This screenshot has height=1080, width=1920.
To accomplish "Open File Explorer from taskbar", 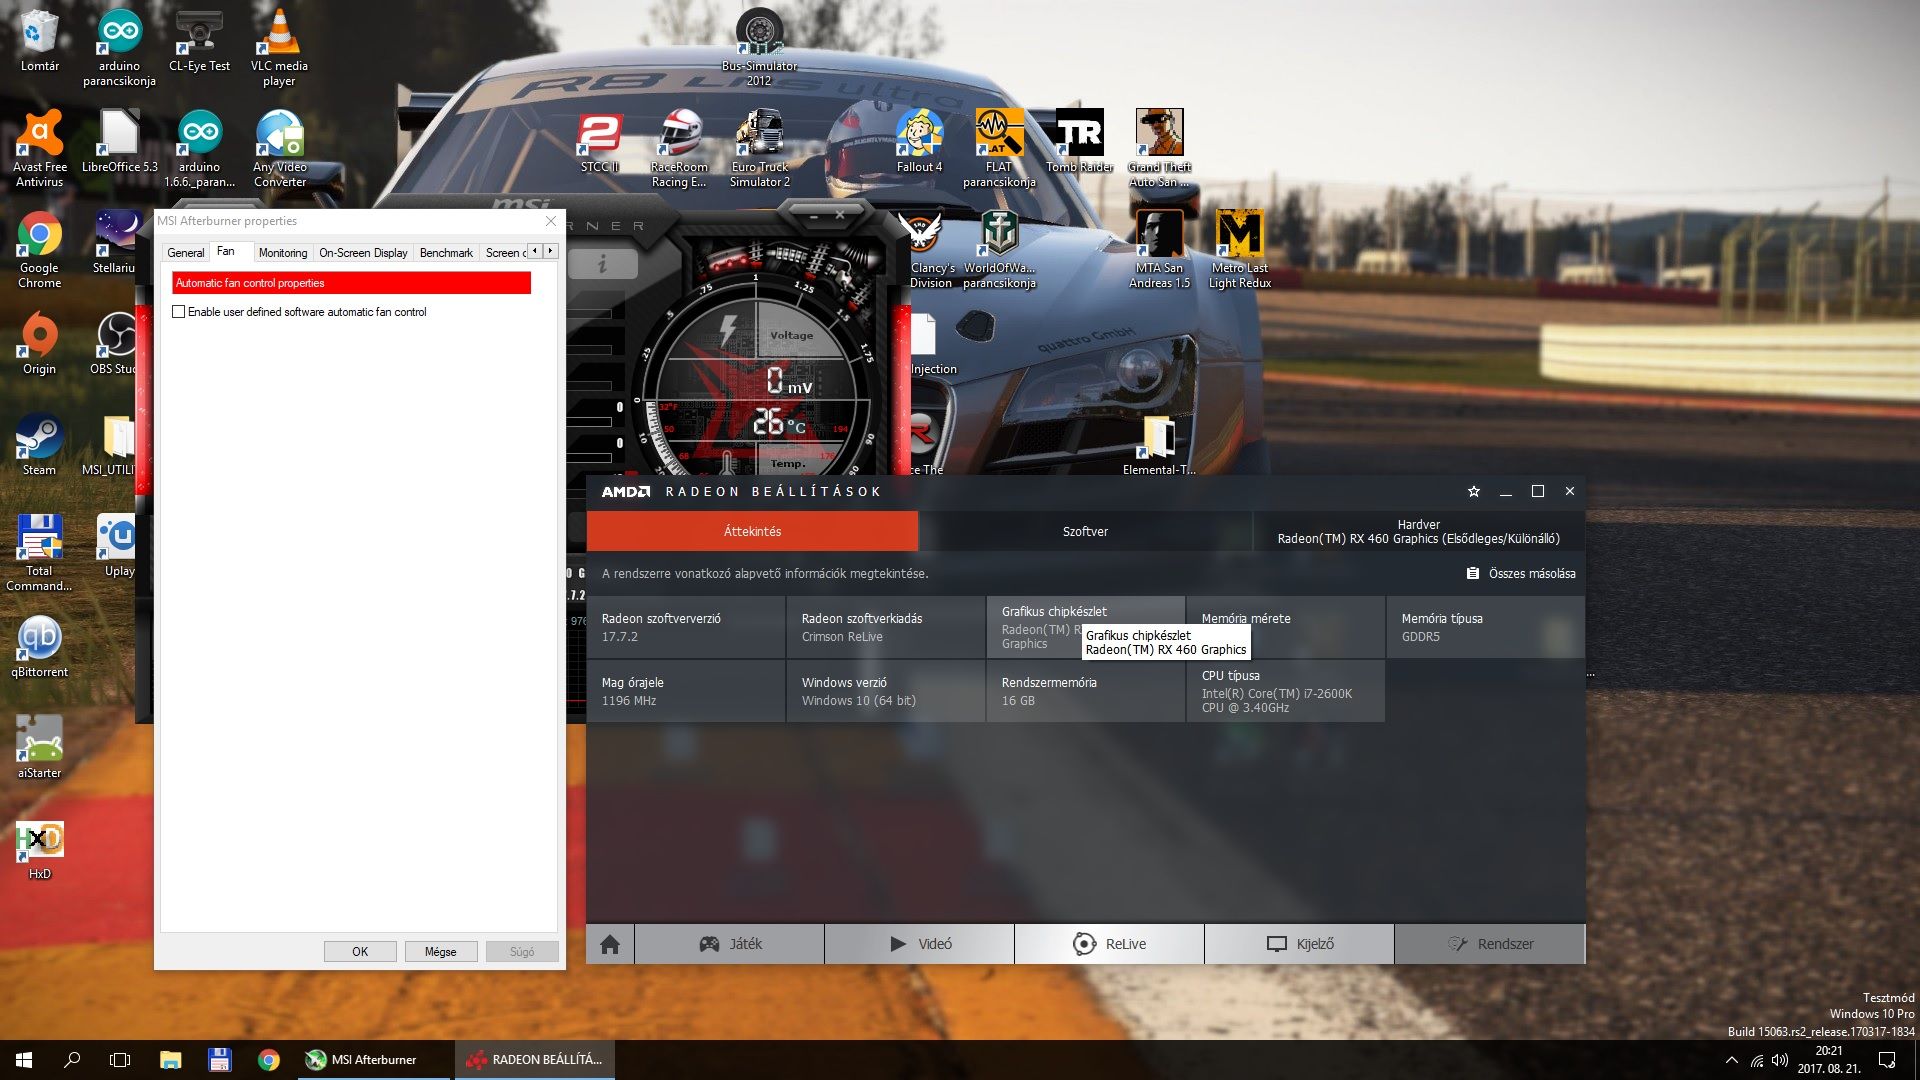I will [170, 1060].
